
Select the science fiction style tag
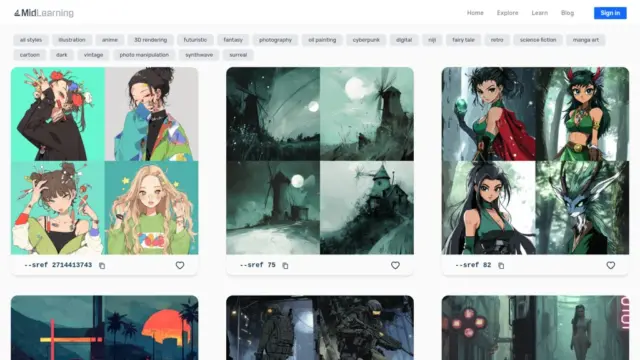[x=538, y=40]
